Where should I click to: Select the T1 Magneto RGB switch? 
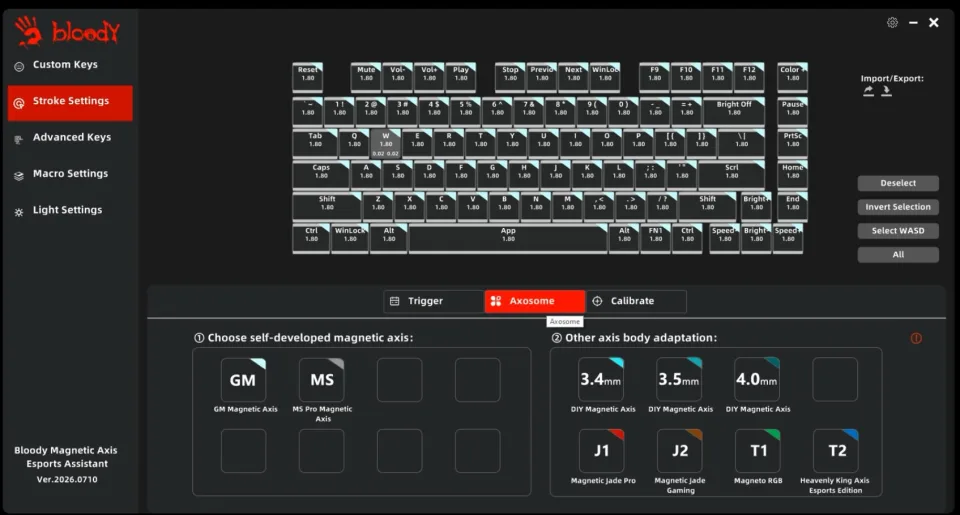(757, 451)
